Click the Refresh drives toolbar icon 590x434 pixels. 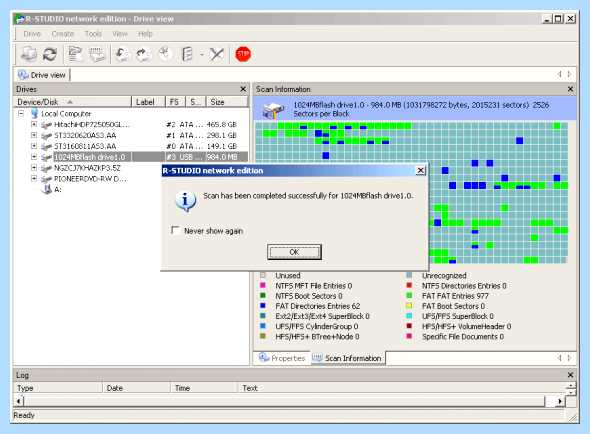pos(49,54)
